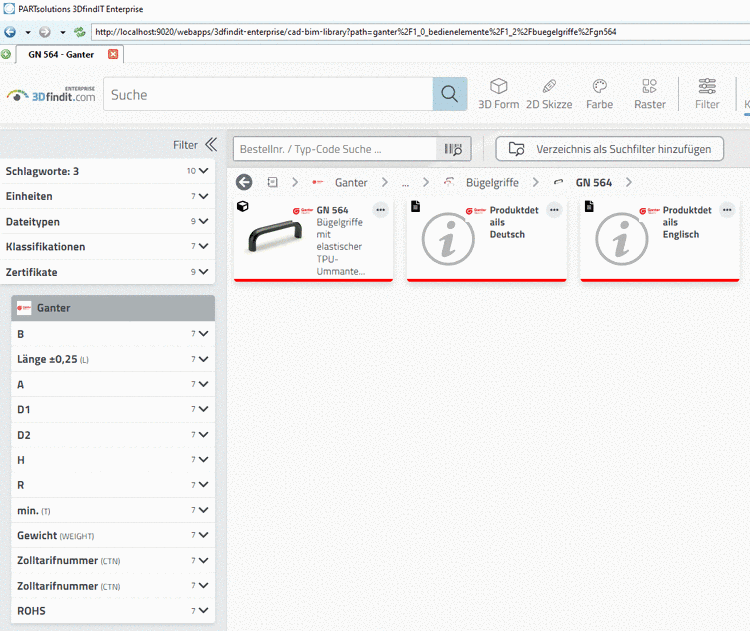Open Ganter in breadcrumb path
750x631 pixels.
pyautogui.click(x=351, y=182)
